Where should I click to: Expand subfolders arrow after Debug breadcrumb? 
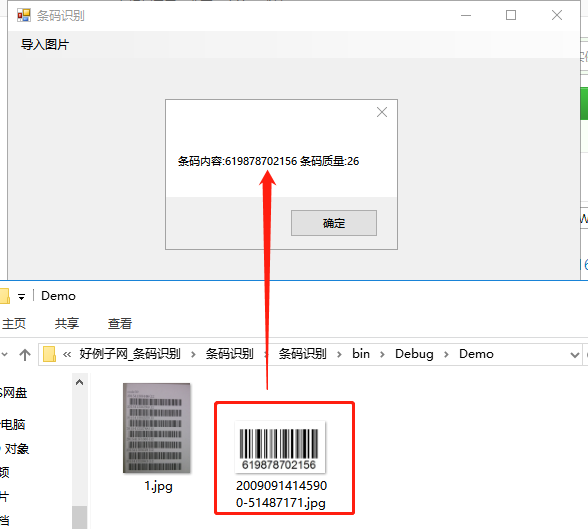tap(446, 355)
